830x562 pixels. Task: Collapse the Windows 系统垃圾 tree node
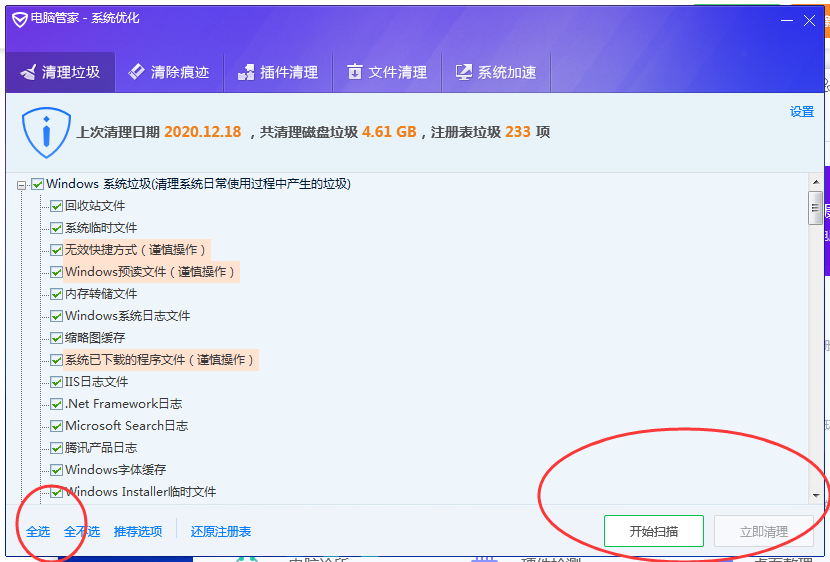[x=22, y=184]
